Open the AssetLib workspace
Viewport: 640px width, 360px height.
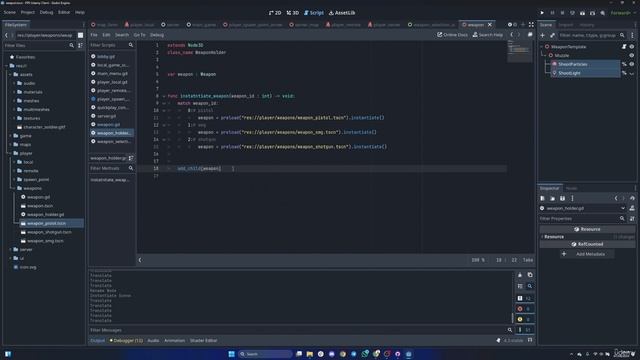[342, 13]
